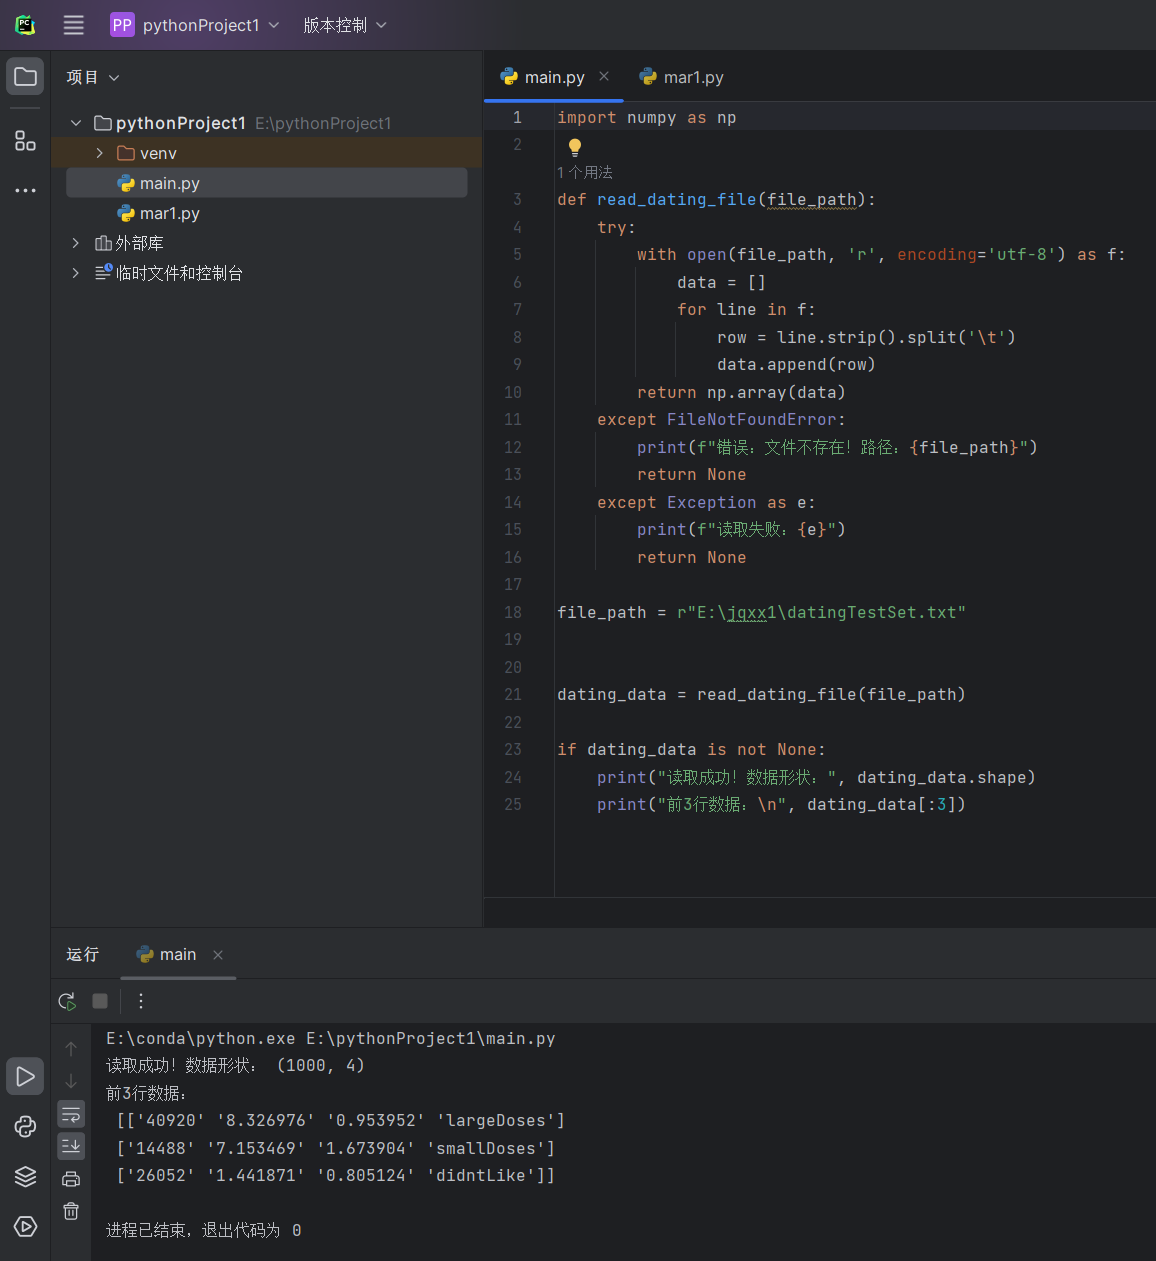The width and height of the screenshot is (1156, 1261).
Task: Open the 版本控制 dropdown
Action: (345, 25)
